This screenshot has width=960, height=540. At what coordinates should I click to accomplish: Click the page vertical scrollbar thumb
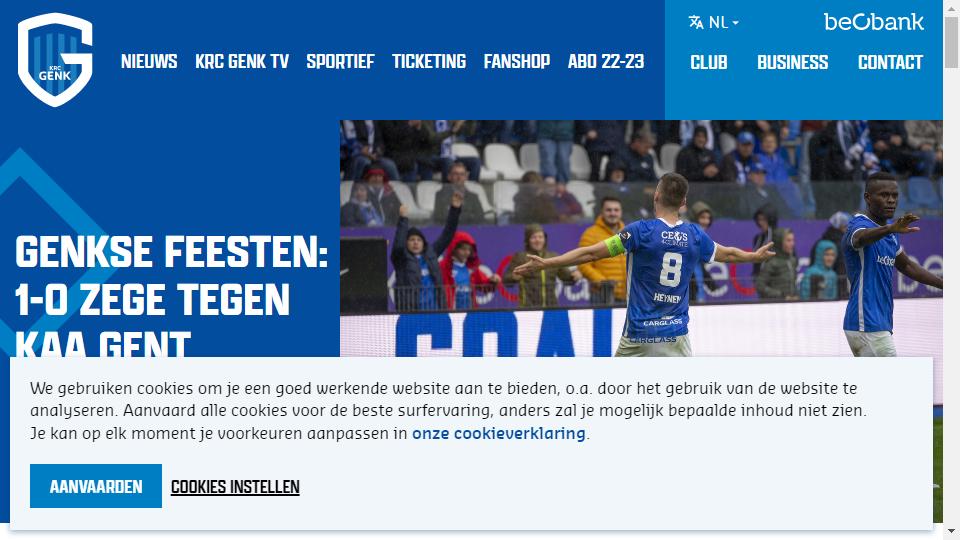(951, 42)
